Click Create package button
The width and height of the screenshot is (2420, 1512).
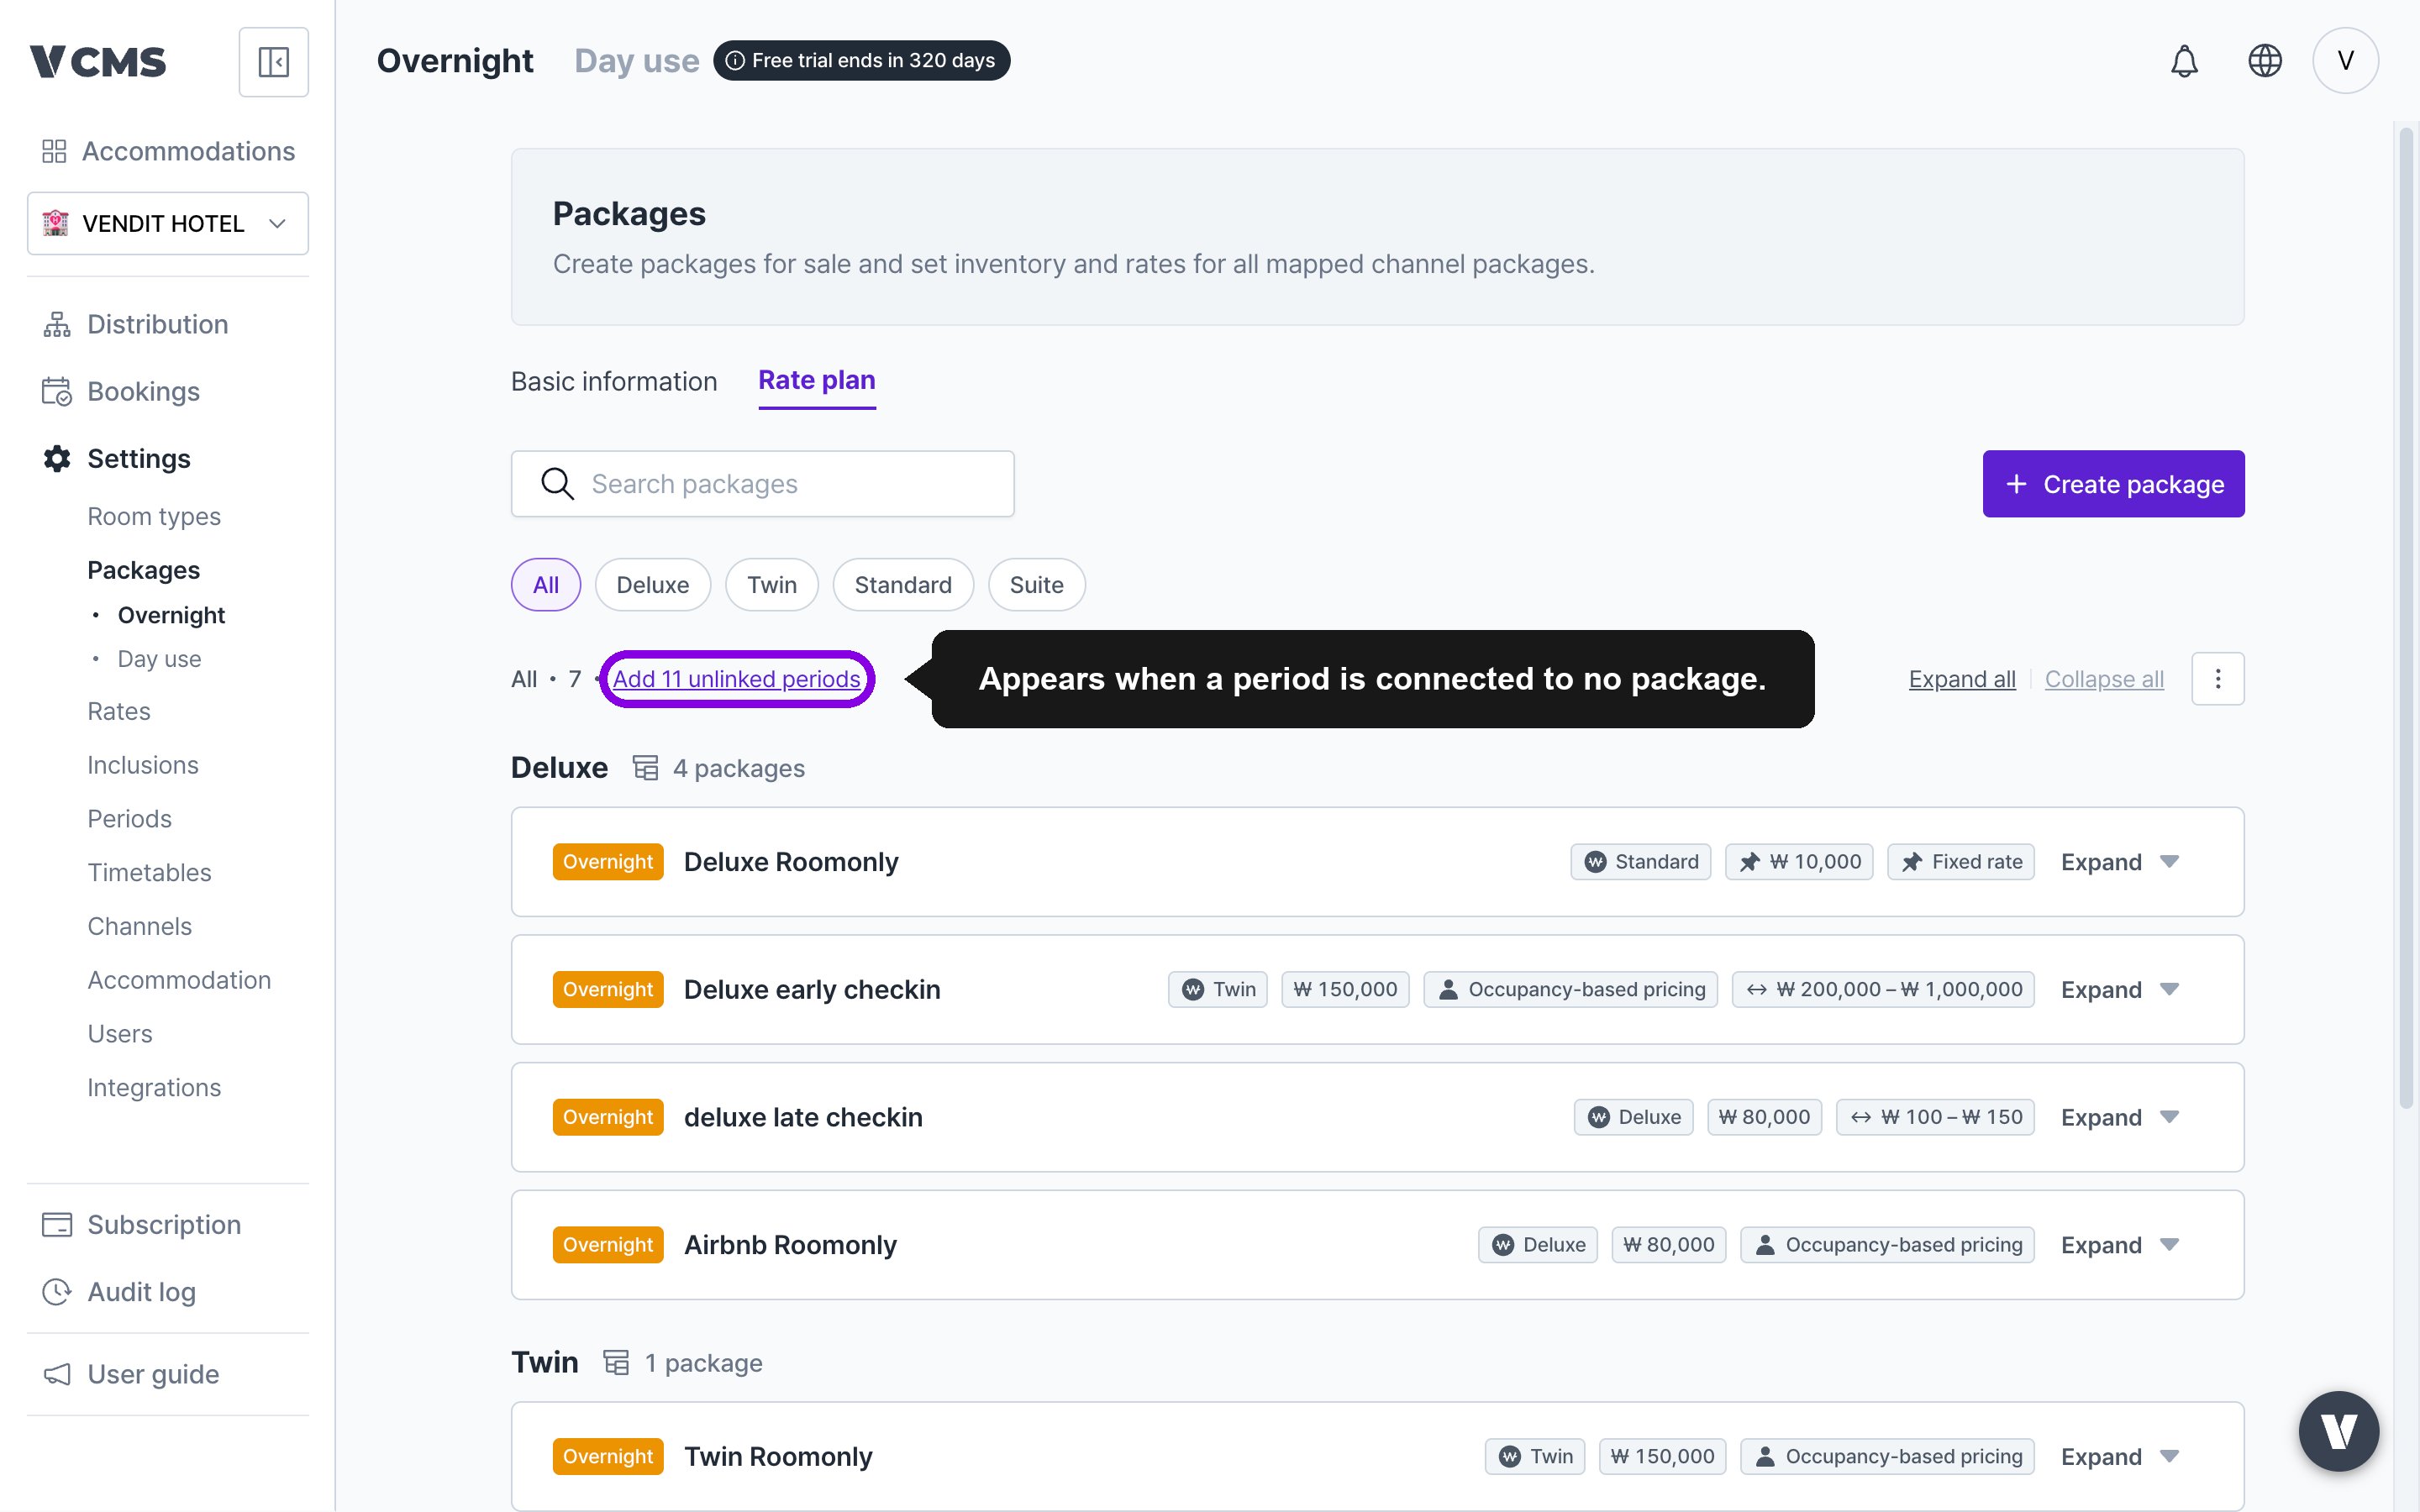point(2113,484)
